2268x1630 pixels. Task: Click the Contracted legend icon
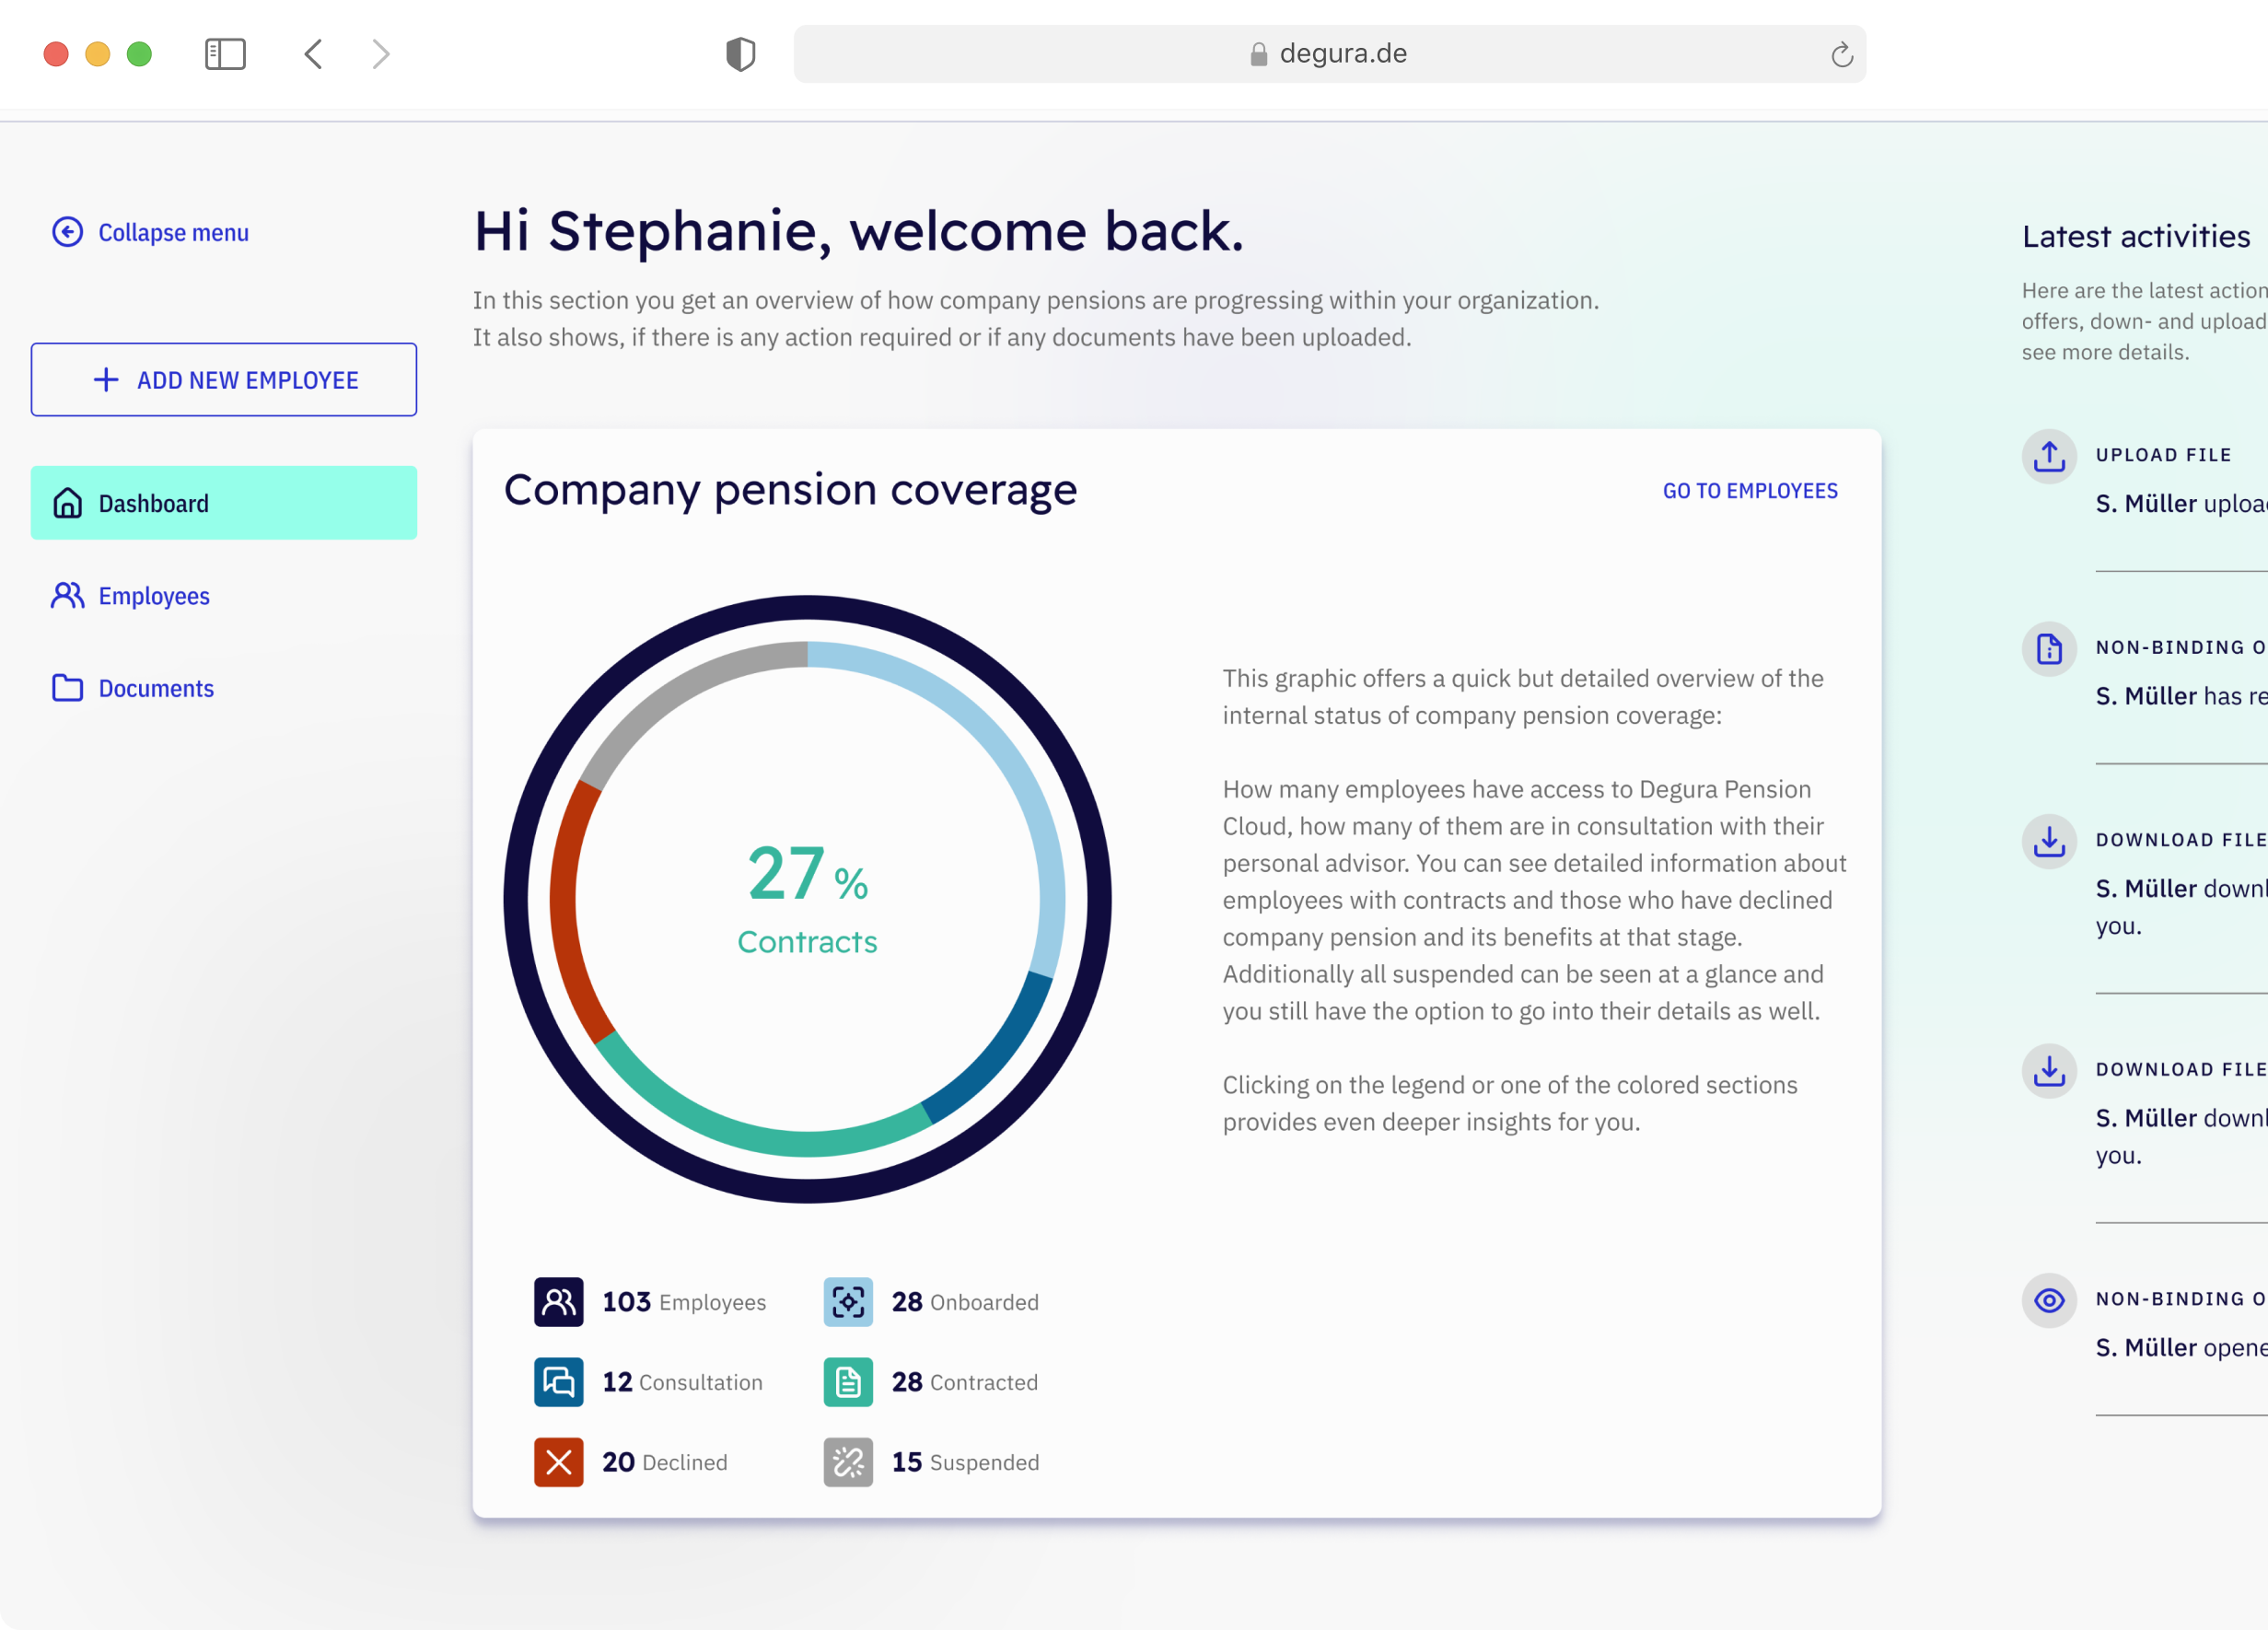point(847,1381)
